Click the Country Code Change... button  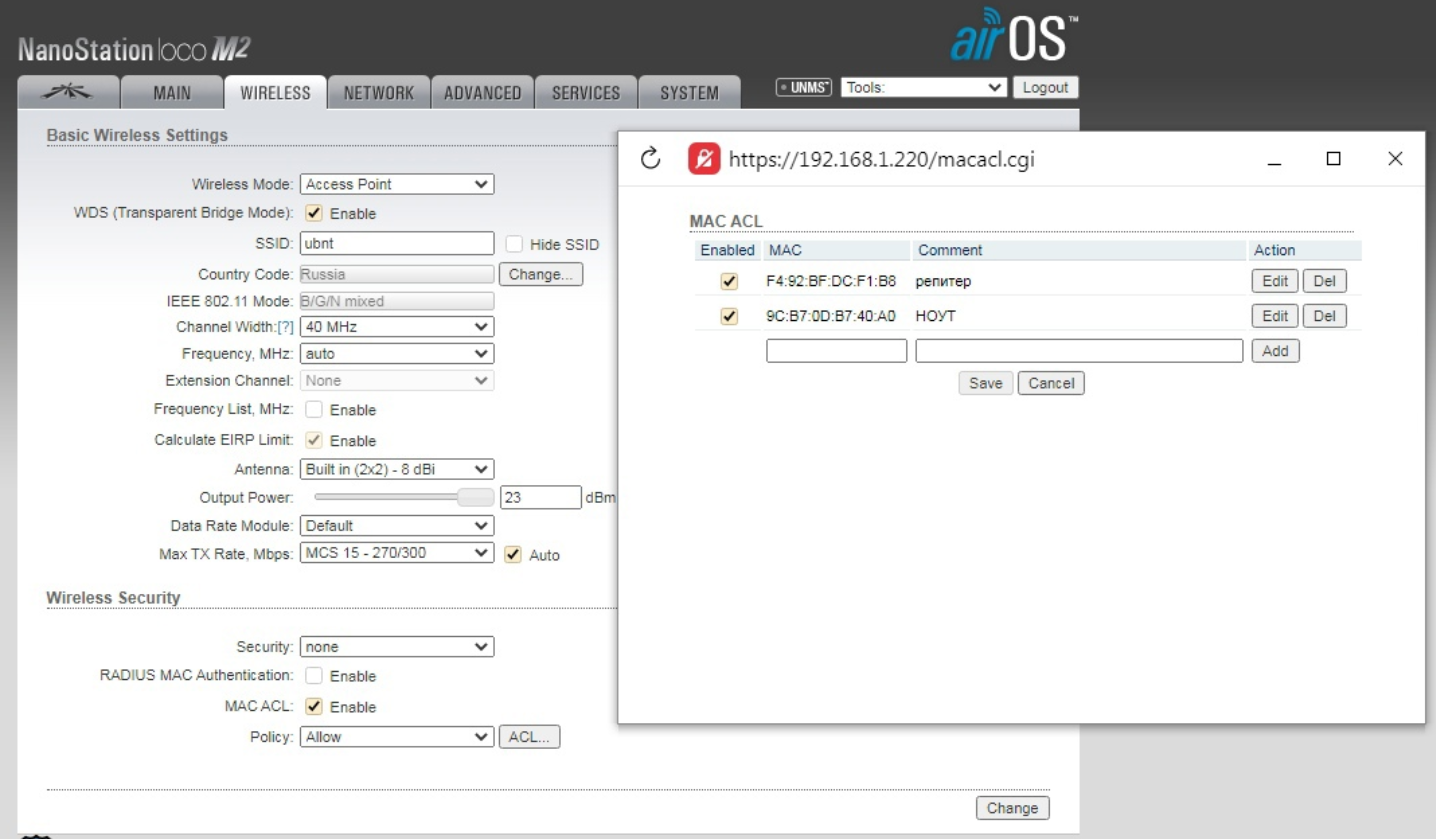pos(541,274)
